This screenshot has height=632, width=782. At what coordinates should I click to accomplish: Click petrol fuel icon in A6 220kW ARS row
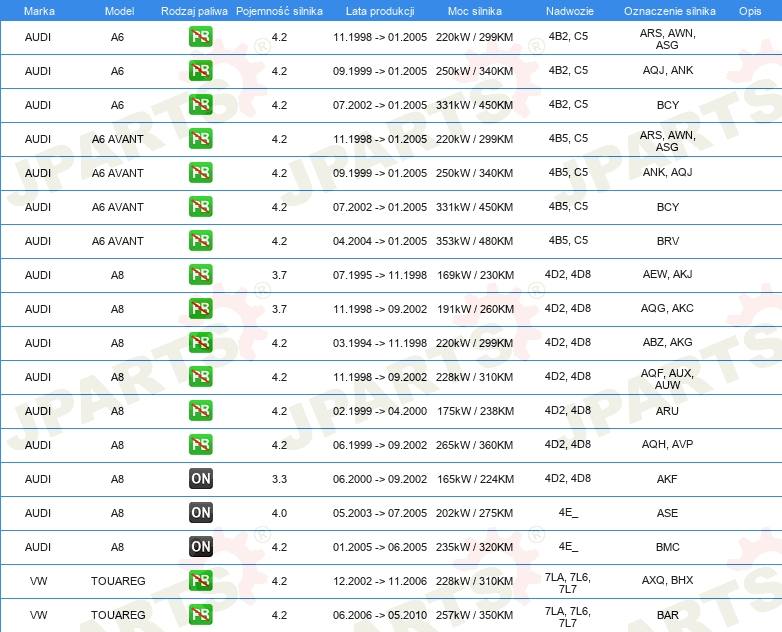coord(200,37)
